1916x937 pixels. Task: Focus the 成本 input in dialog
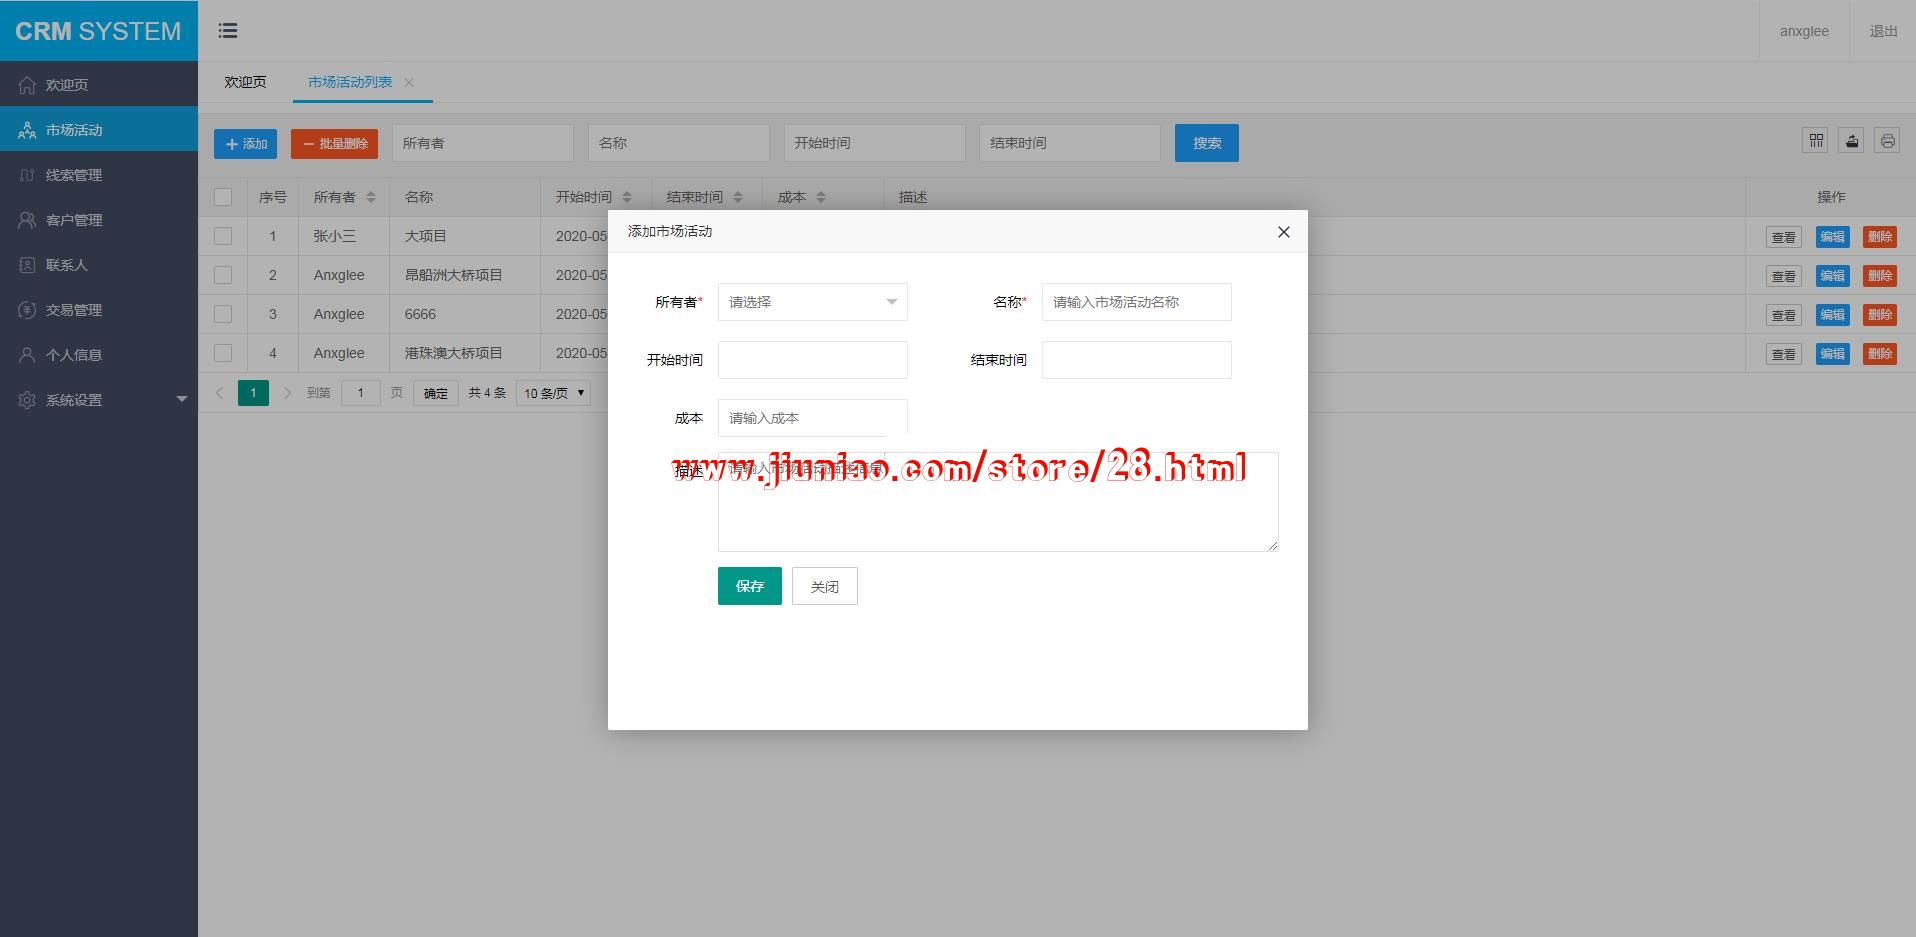813,418
